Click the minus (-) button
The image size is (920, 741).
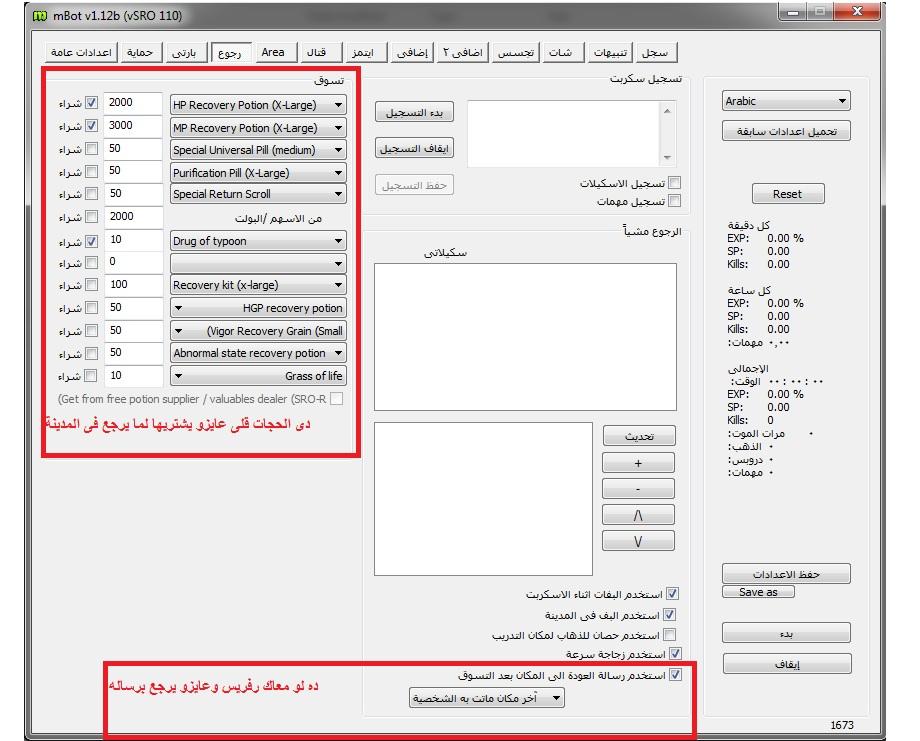pyautogui.click(x=638, y=489)
